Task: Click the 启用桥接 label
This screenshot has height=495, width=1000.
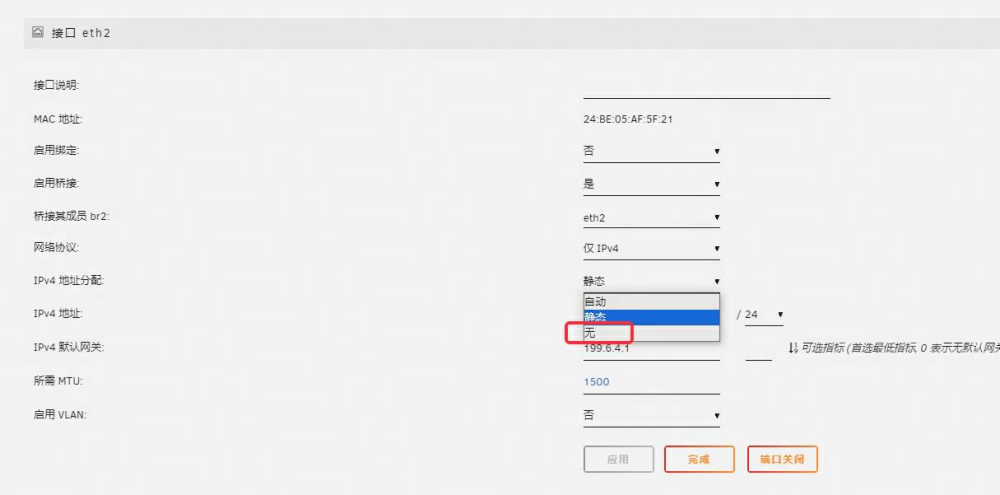Action: click(56, 183)
